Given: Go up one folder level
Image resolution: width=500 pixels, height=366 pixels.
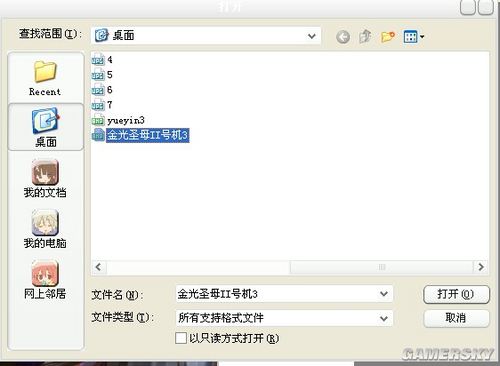Looking at the screenshot, I should click(365, 36).
